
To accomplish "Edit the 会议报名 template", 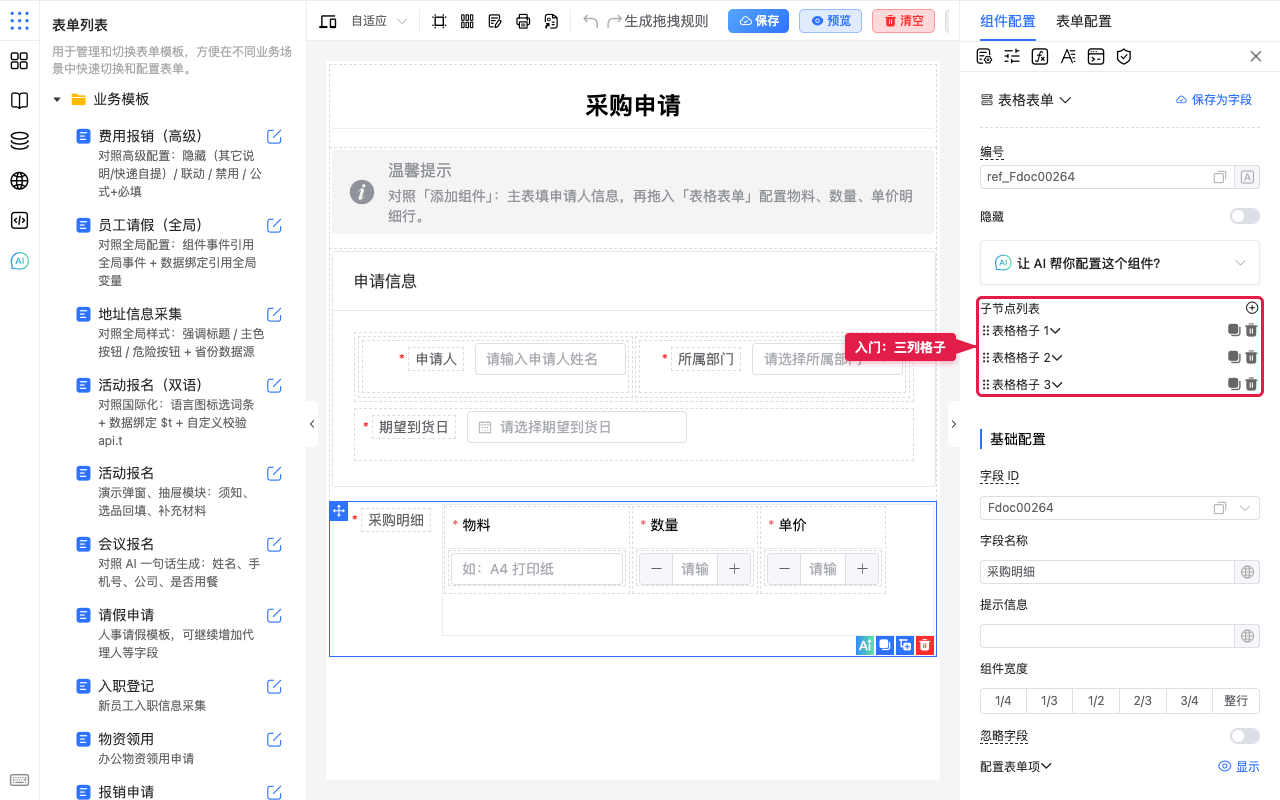I will pyautogui.click(x=274, y=544).
